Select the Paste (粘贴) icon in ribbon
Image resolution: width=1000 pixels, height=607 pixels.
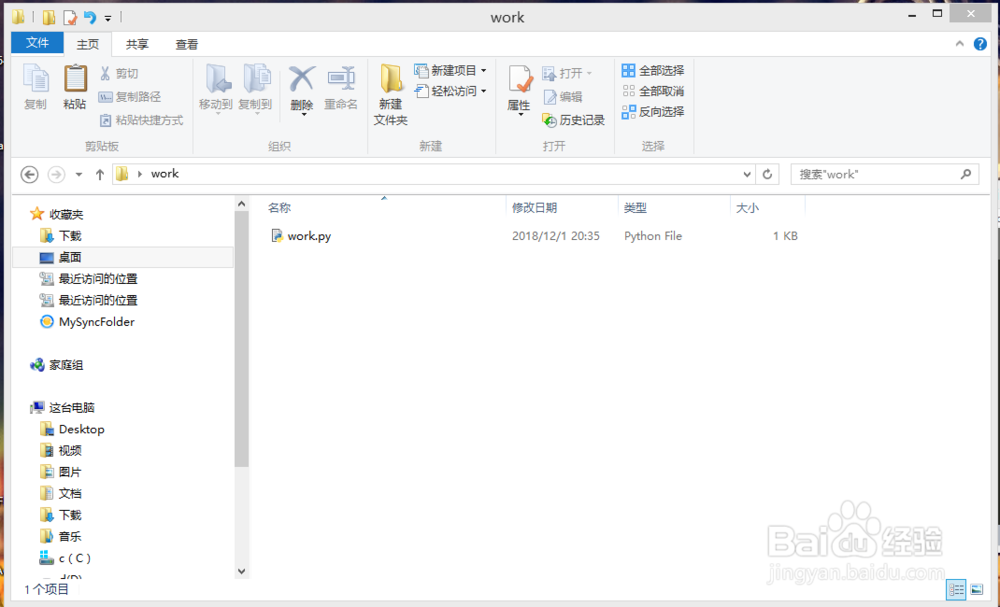pyautogui.click(x=75, y=85)
